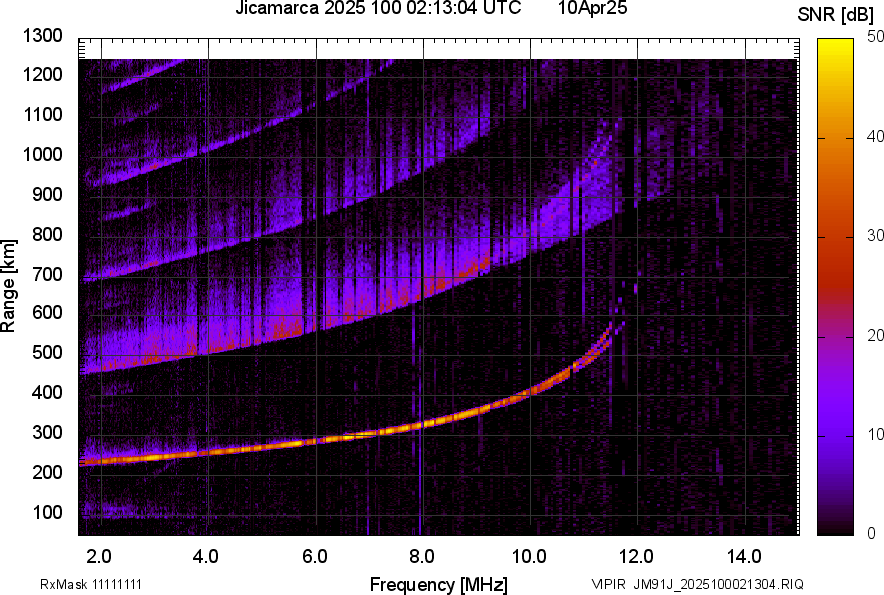This screenshot has width=884, height=595.
Task: Click the SNR [dB] colorbar title
Action: click(x=838, y=14)
